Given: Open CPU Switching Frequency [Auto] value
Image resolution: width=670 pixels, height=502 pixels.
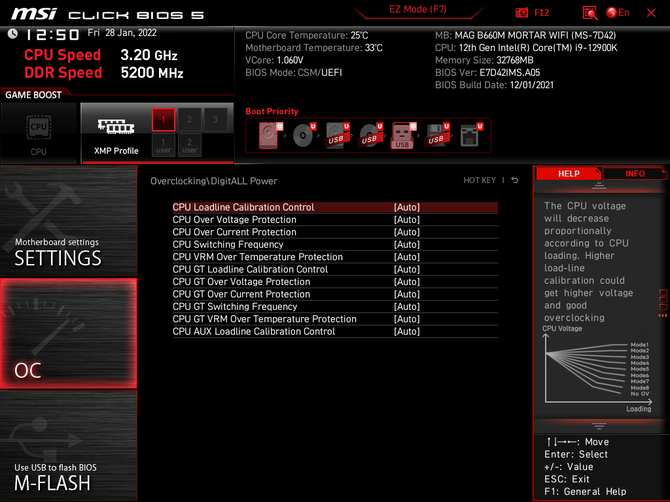Looking at the screenshot, I should (406, 244).
